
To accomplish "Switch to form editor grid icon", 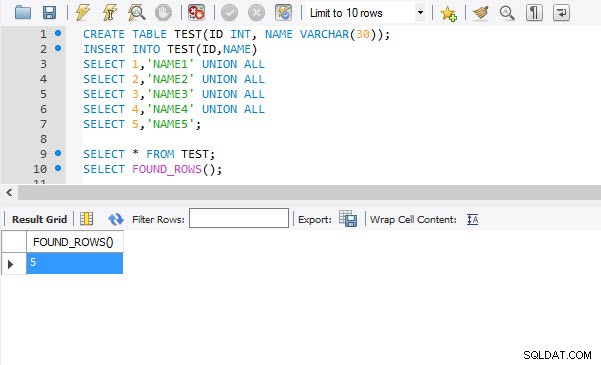I will 87,219.
